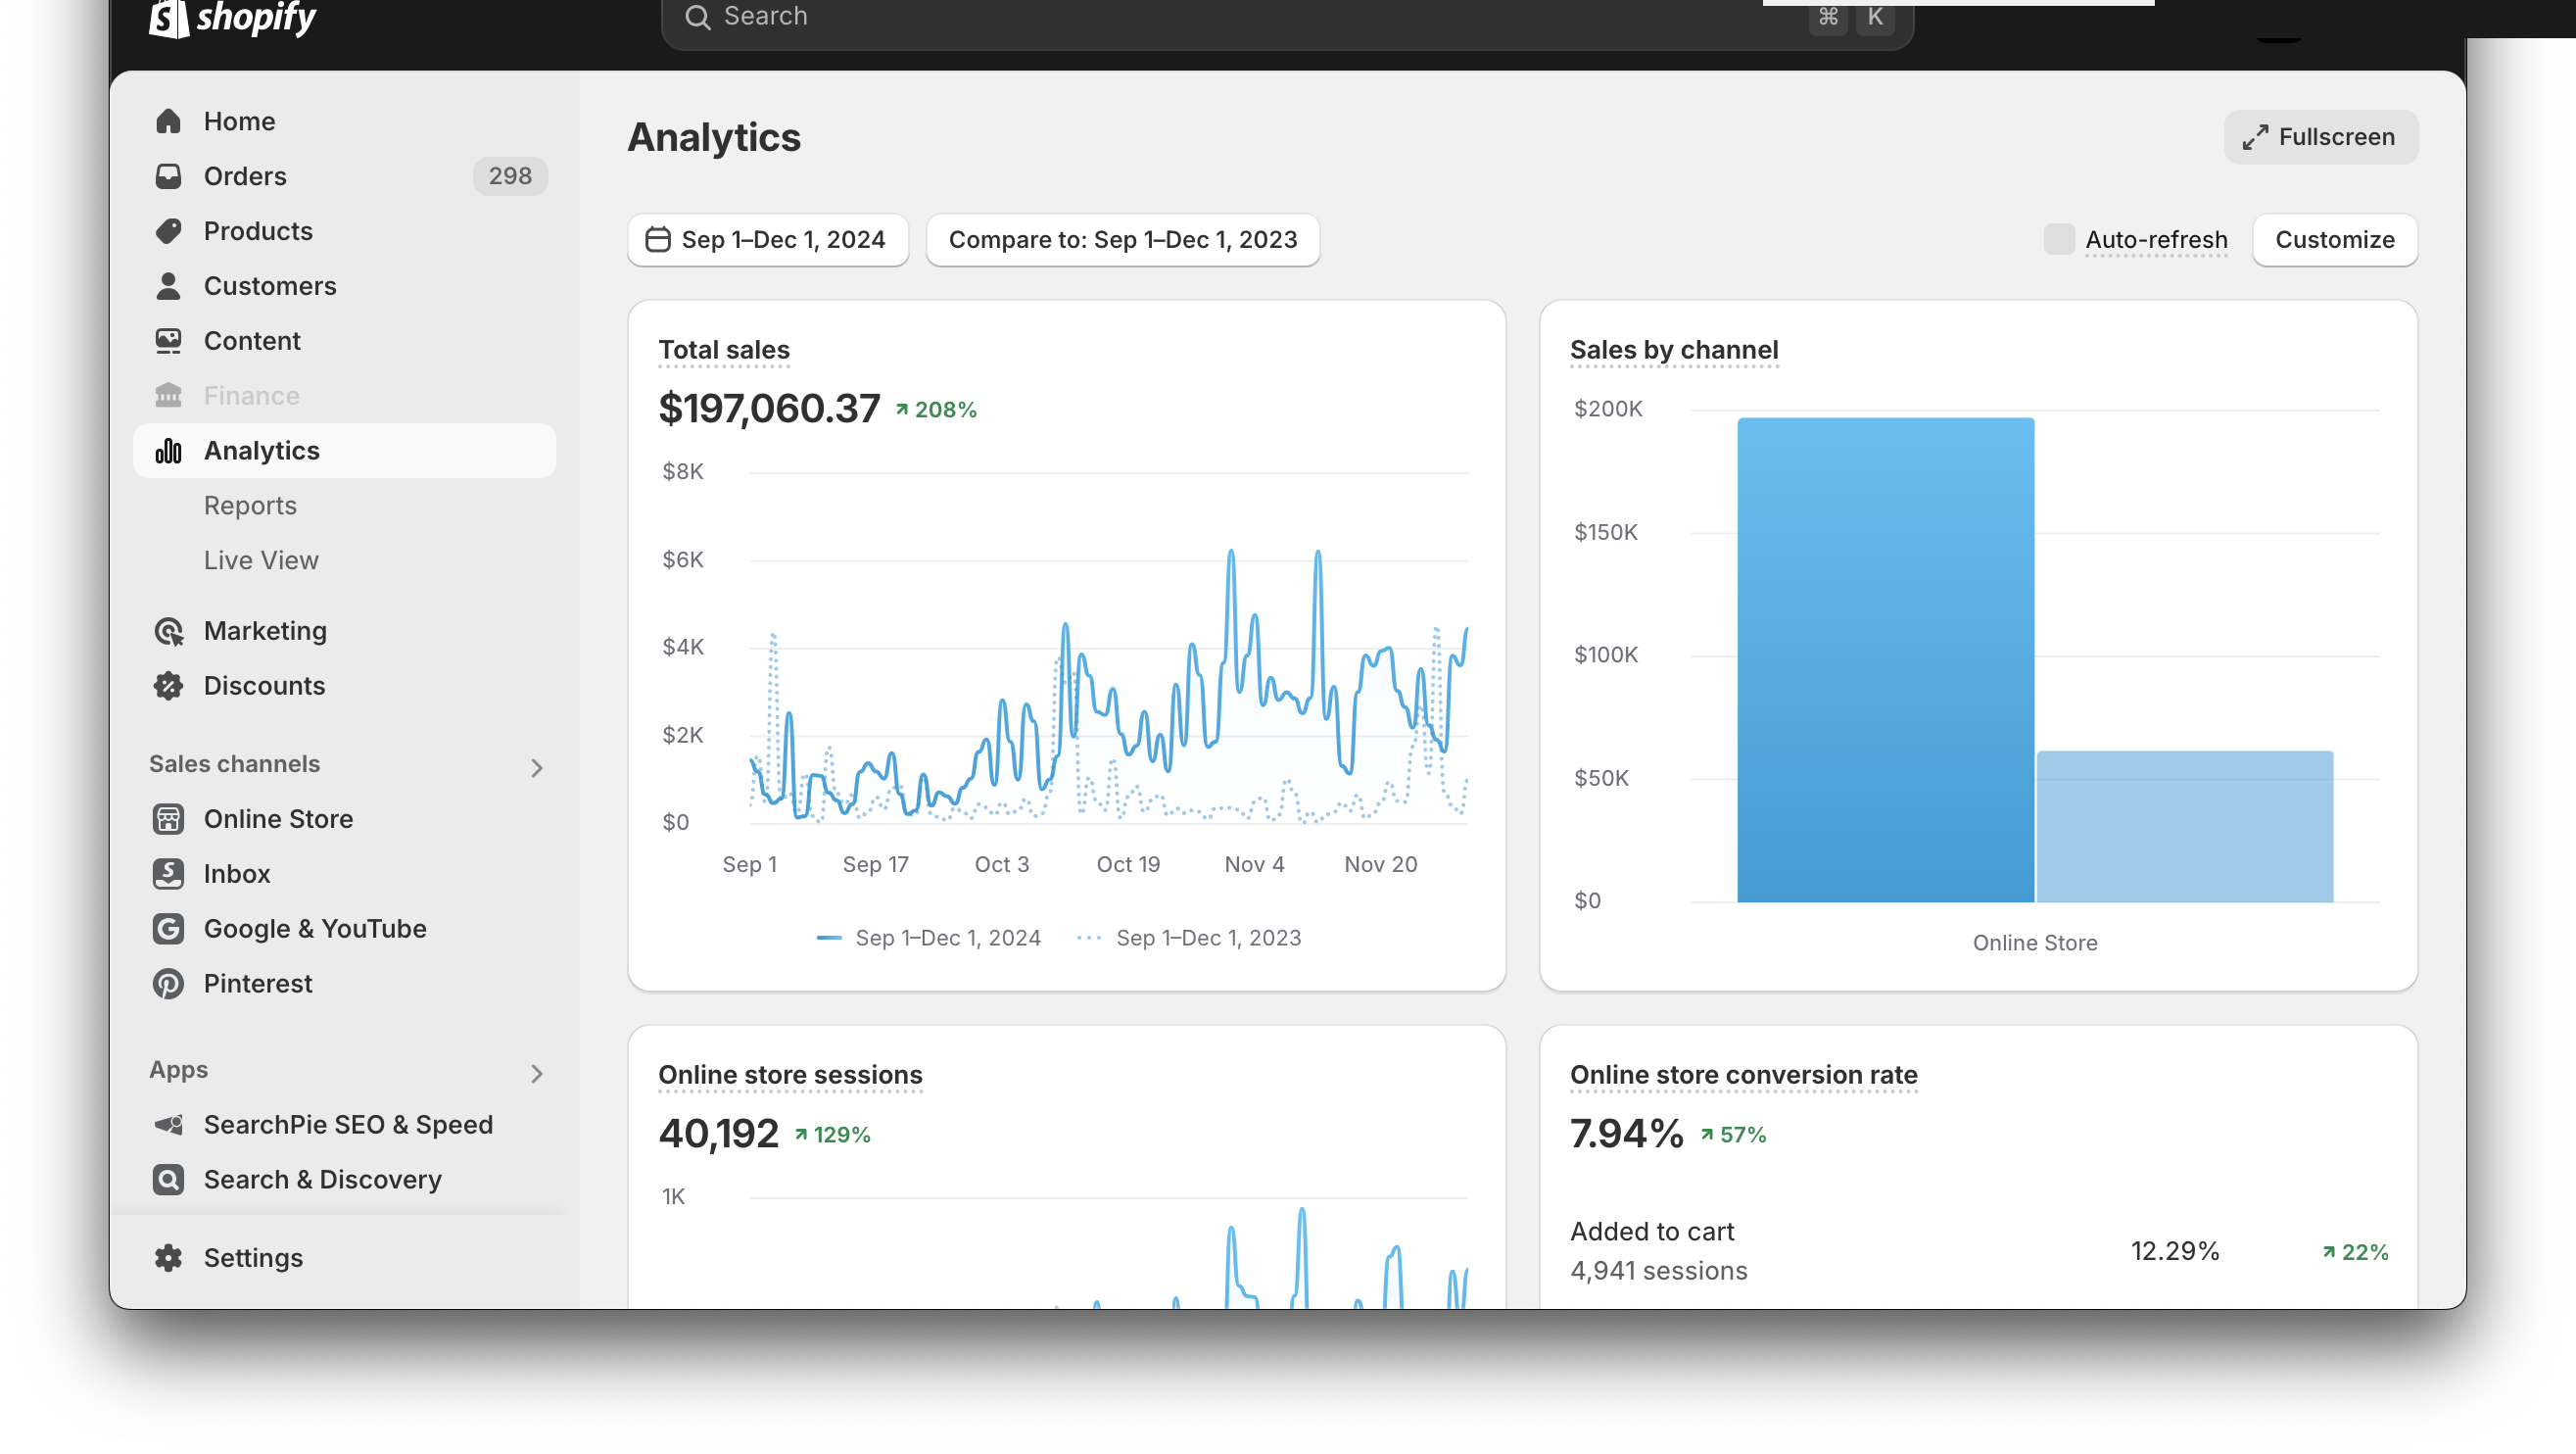Open Marketing in the sidebar
The image size is (2576, 1454).
(x=345, y=631)
